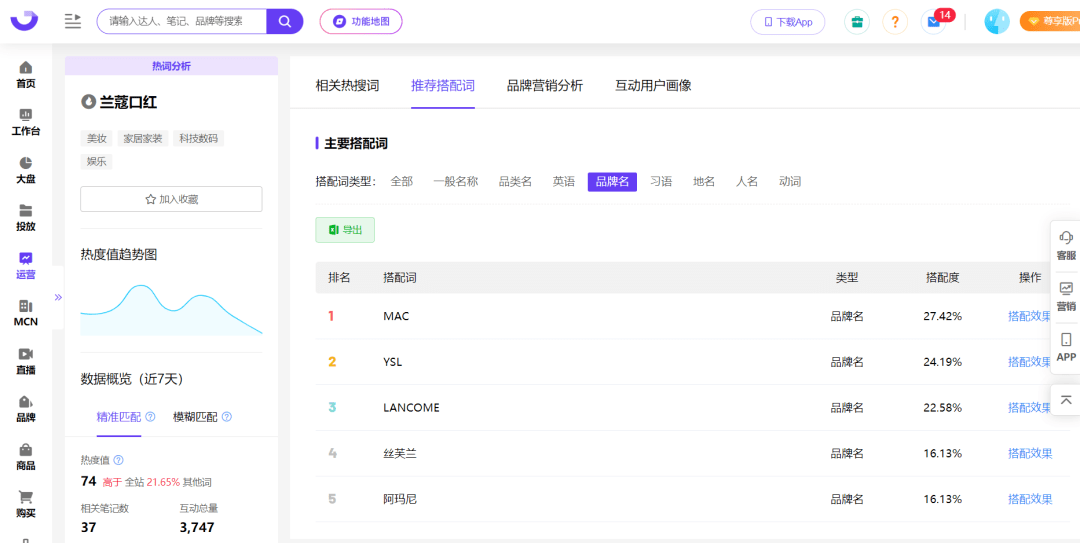Open 品牌营销分析 tab
Screen dimensions: 1080x543
(545, 85)
